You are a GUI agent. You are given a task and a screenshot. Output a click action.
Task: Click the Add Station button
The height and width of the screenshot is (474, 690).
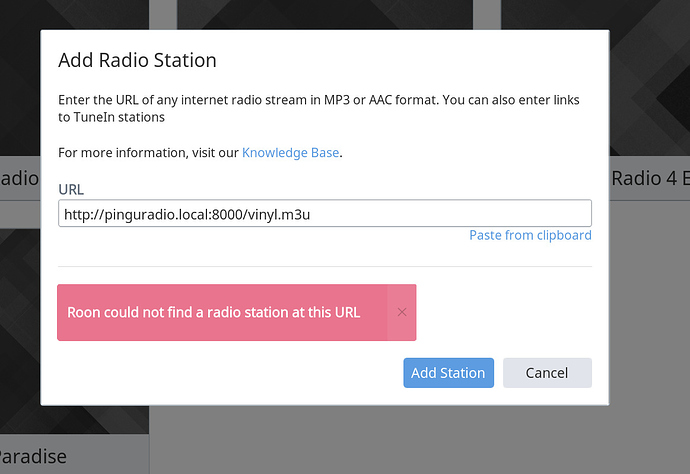coord(448,373)
